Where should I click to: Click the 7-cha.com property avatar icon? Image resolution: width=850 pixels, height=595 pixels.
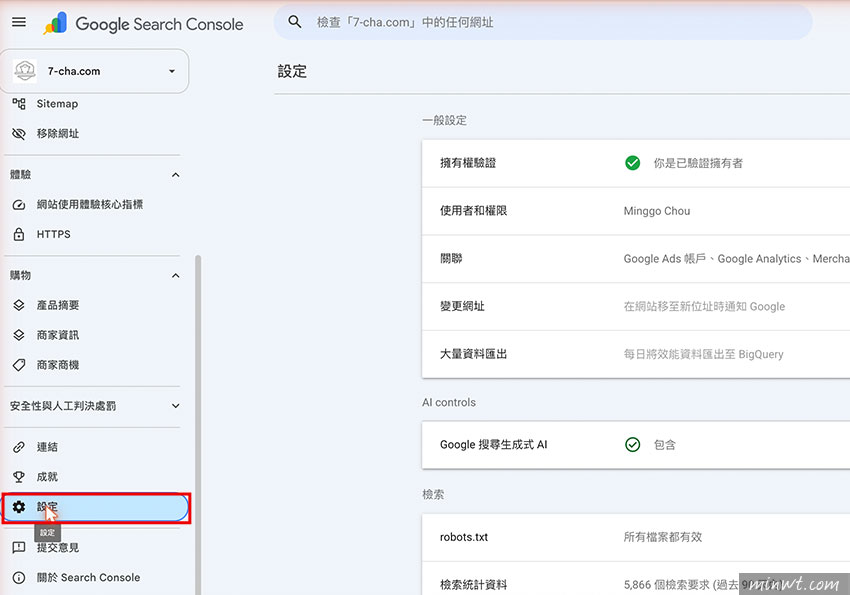tap(25, 71)
